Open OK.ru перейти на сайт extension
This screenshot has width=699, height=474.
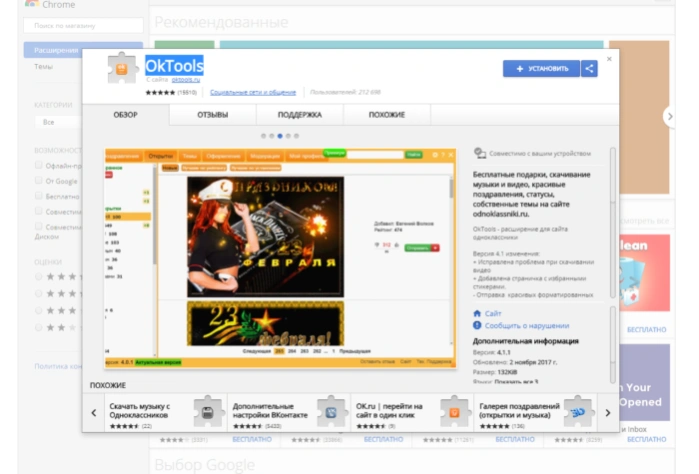click(412, 413)
